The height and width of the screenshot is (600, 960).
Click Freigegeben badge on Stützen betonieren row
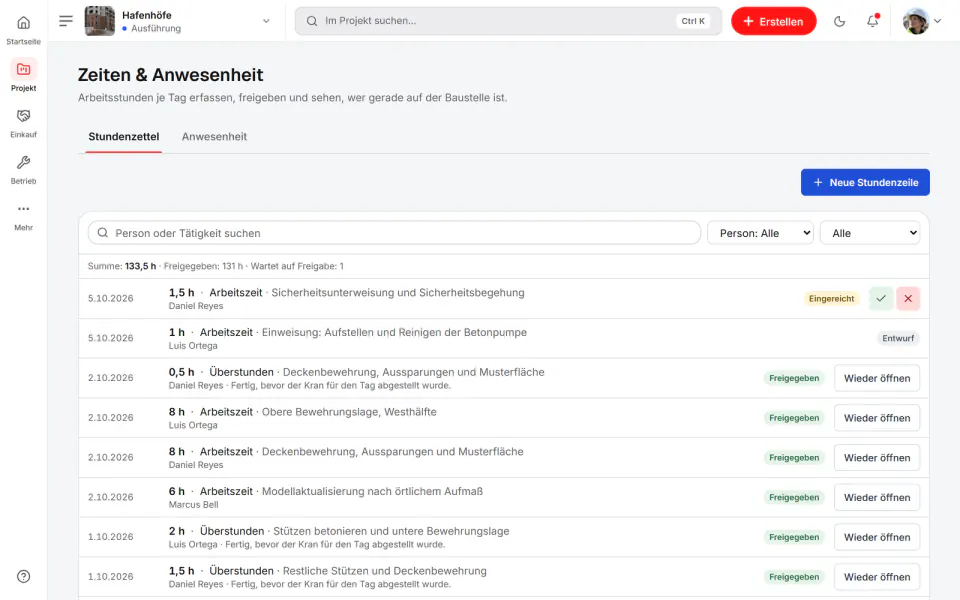[x=793, y=537]
